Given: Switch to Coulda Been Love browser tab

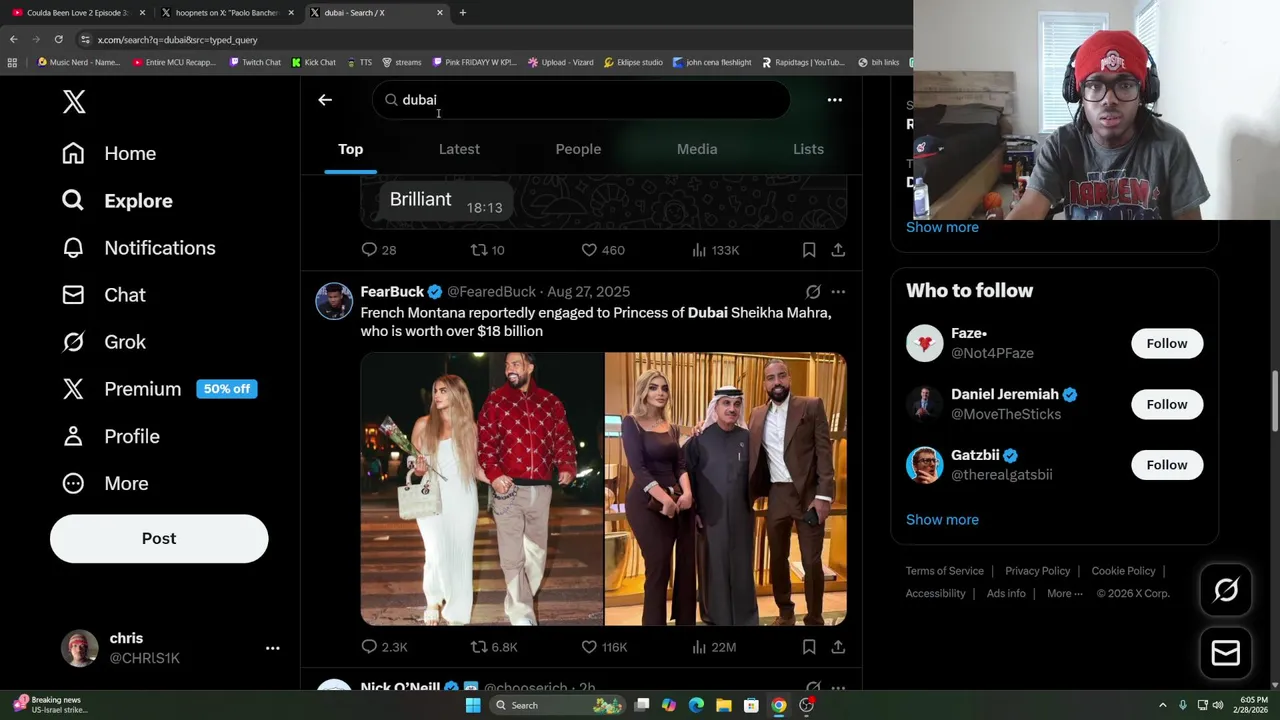Looking at the screenshot, I should tap(78, 12).
